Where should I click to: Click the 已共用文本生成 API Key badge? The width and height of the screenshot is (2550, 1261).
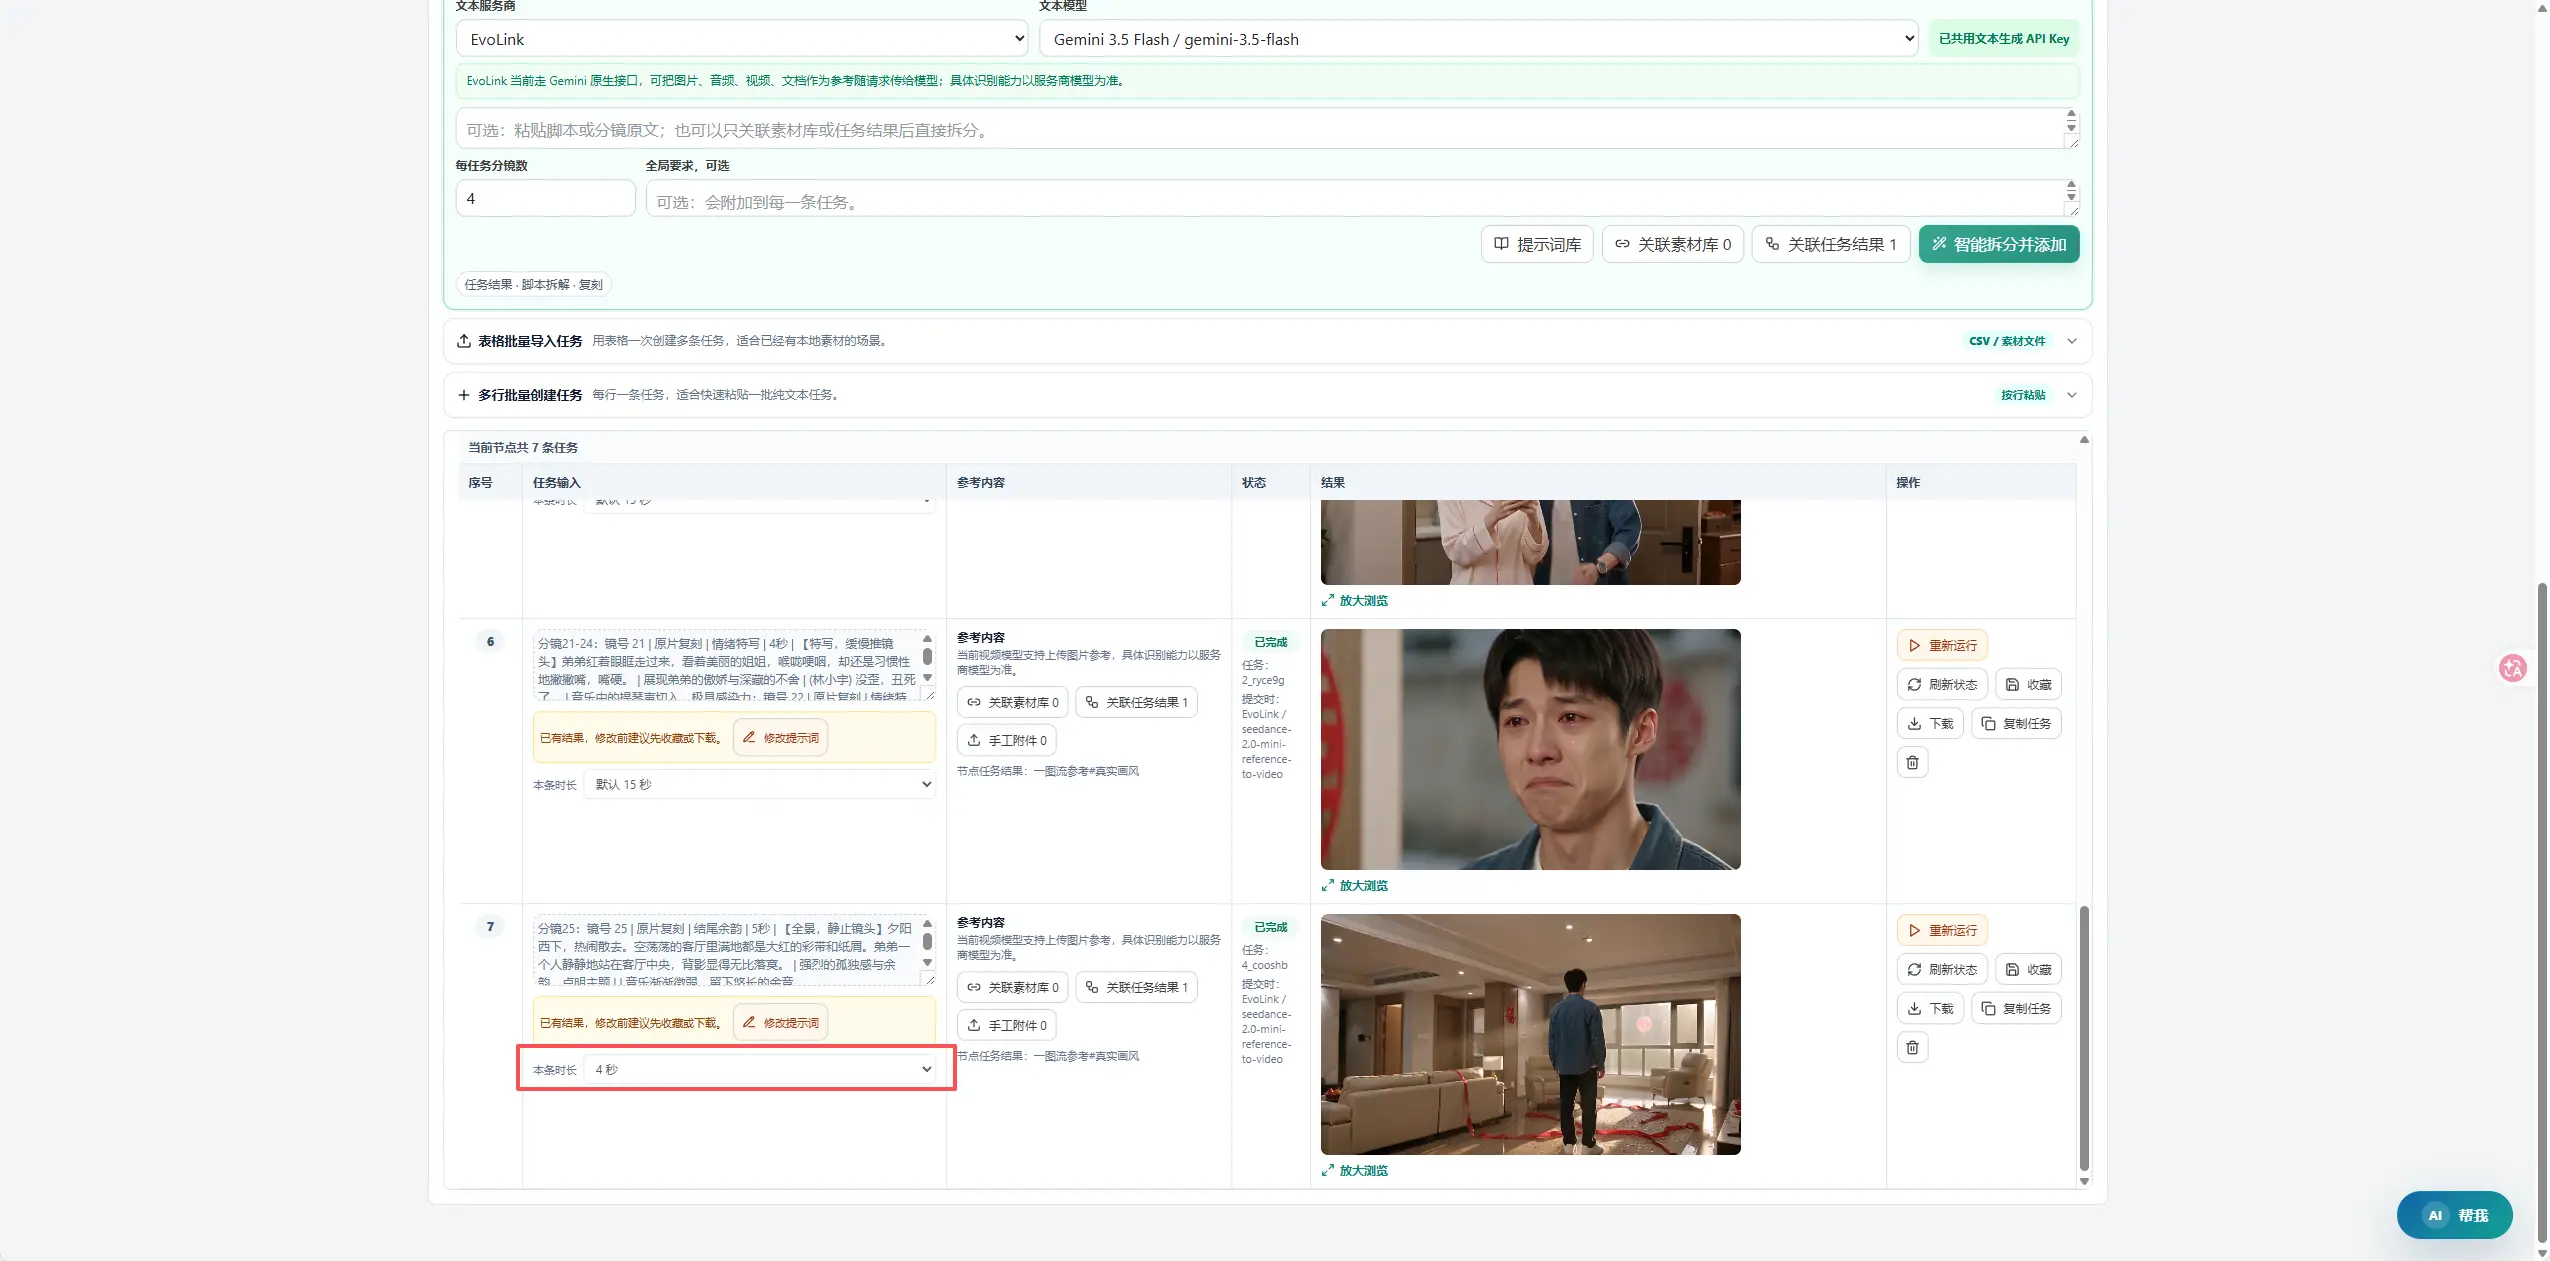(x=2003, y=39)
